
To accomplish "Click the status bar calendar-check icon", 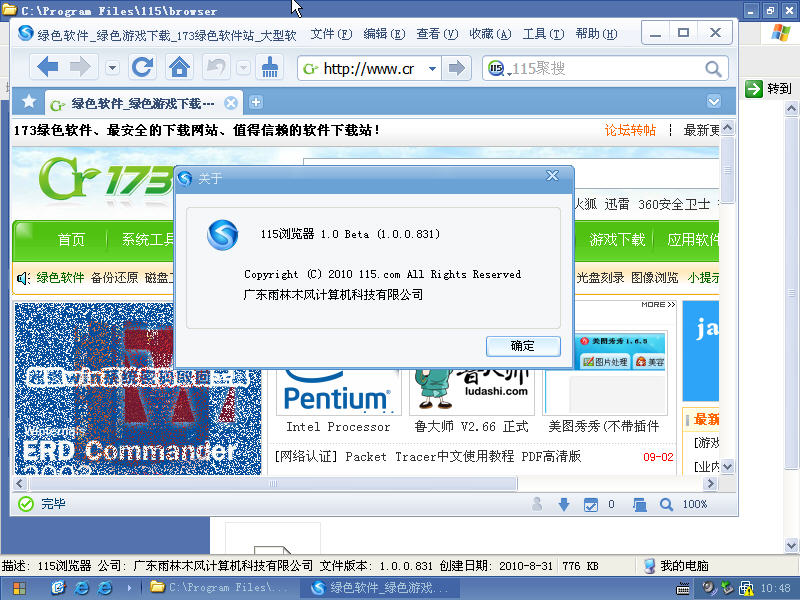I will point(591,505).
